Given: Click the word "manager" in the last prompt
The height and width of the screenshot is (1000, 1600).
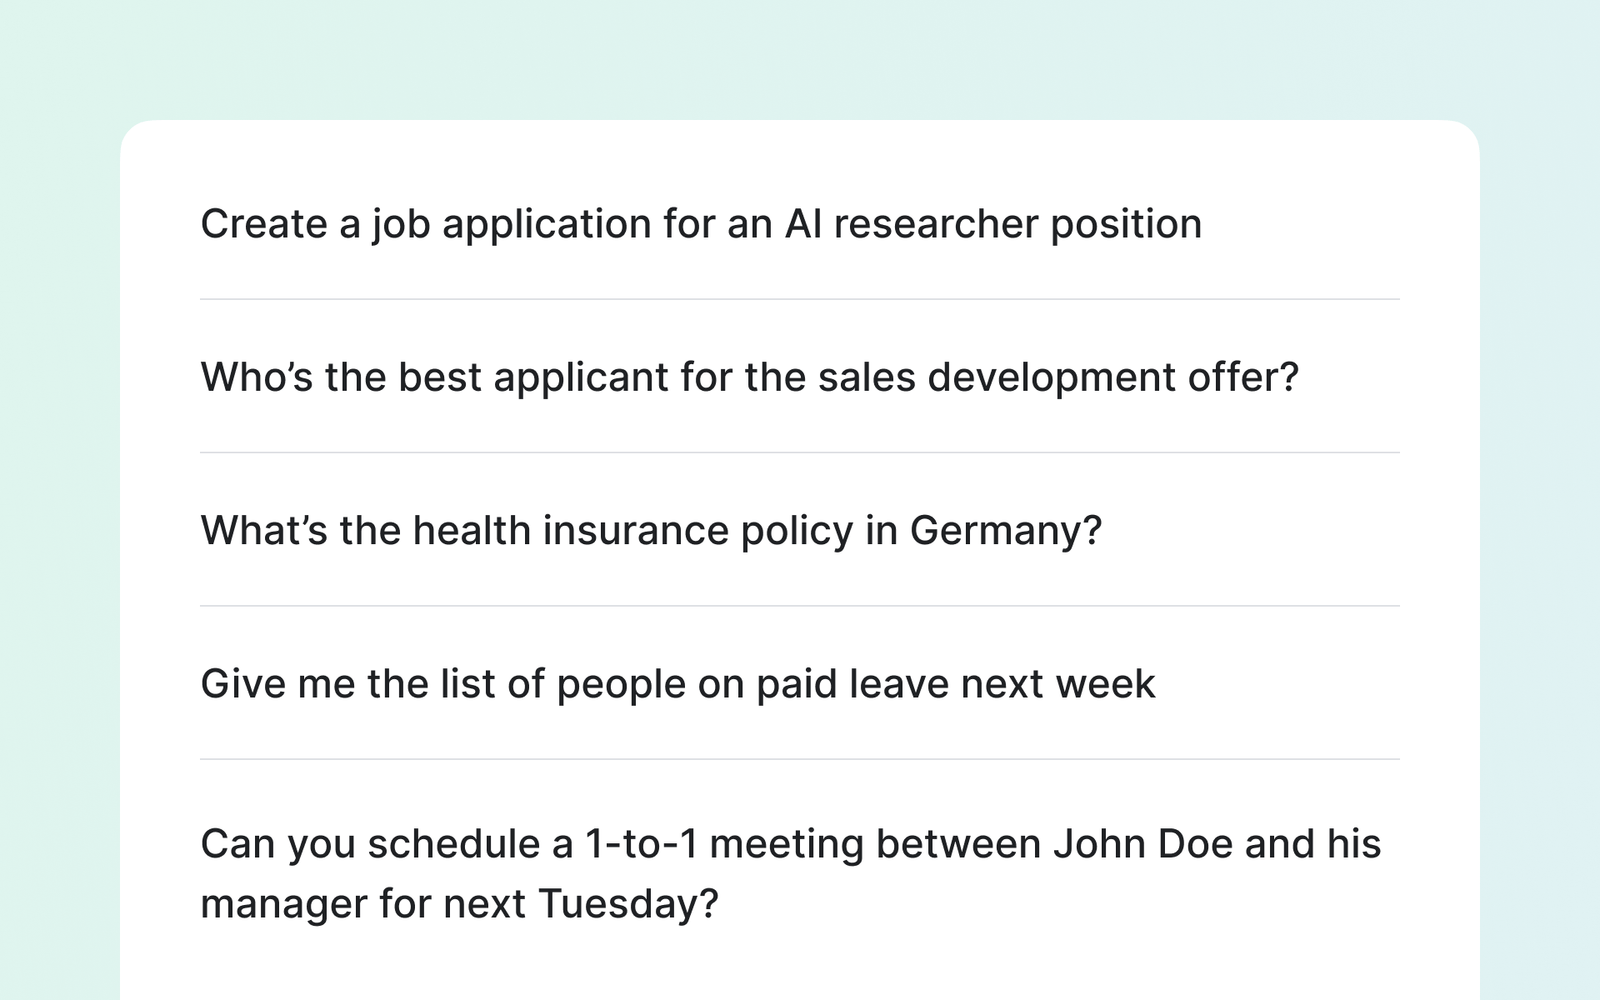Looking at the screenshot, I should (283, 904).
